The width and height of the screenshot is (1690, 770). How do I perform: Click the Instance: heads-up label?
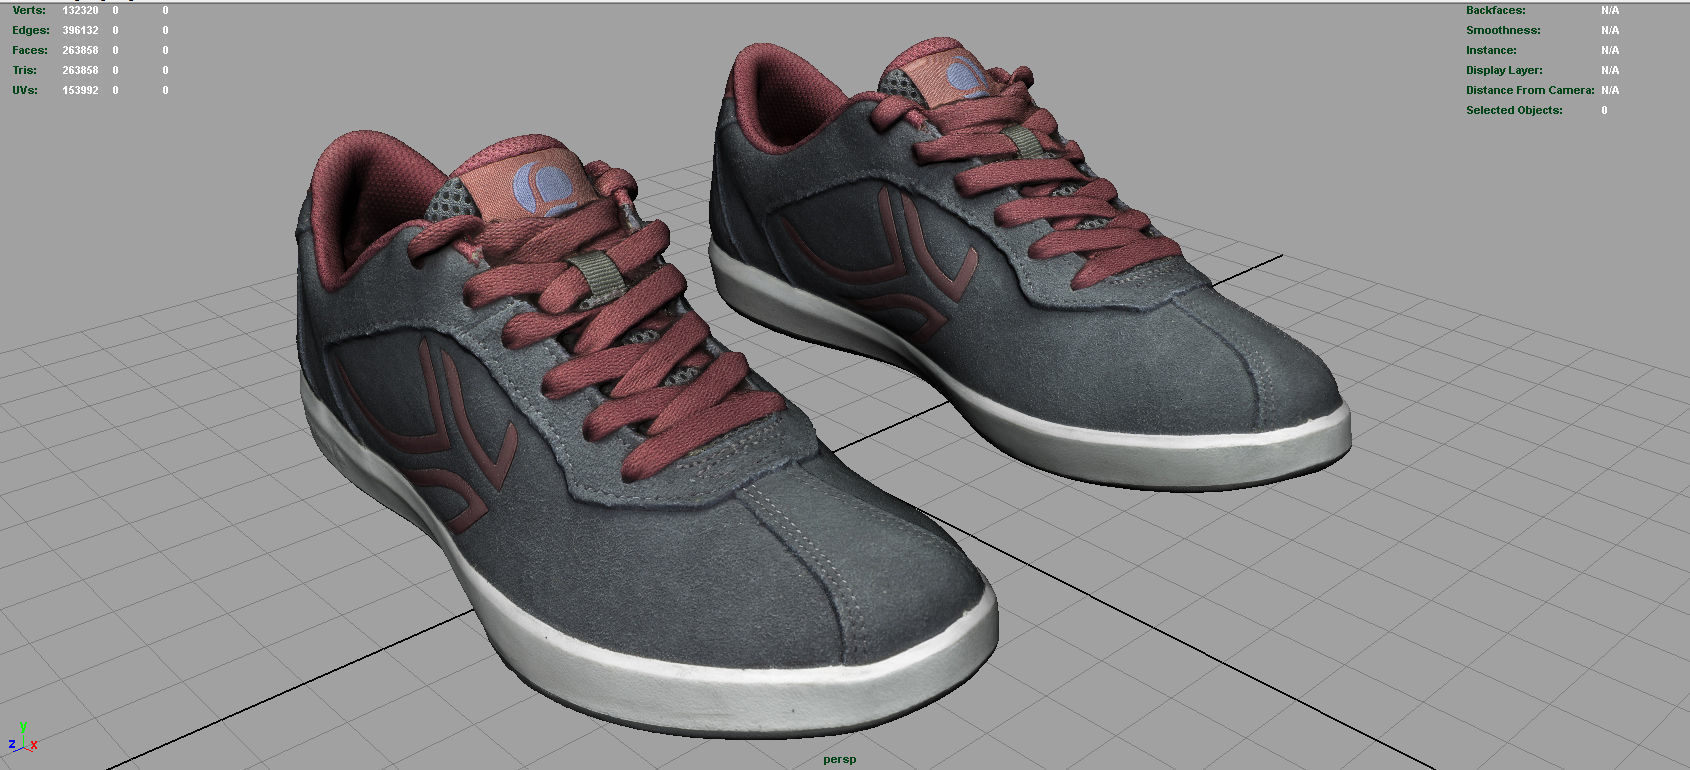(1491, 50)
